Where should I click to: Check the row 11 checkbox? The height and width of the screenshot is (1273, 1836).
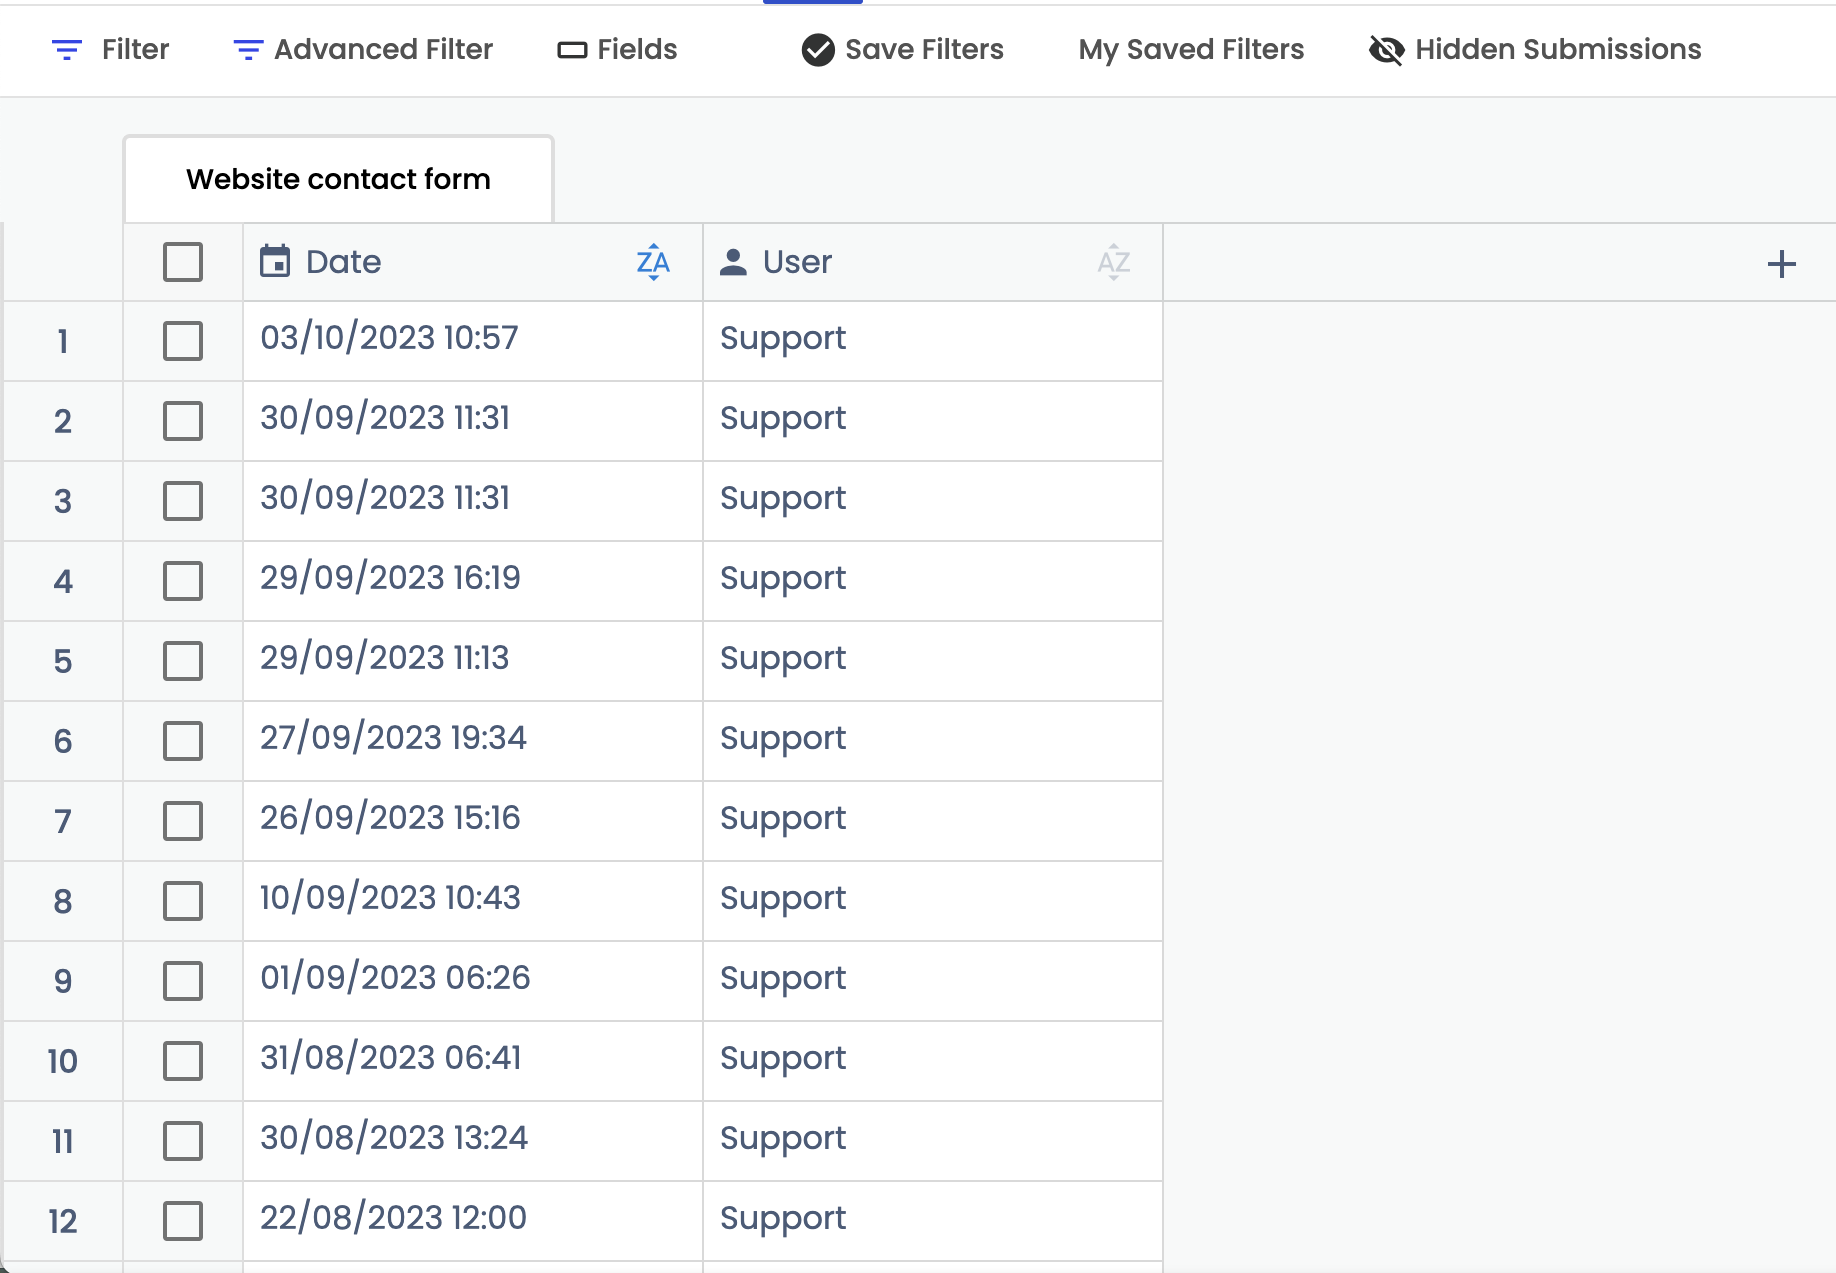click(183, 1141)
